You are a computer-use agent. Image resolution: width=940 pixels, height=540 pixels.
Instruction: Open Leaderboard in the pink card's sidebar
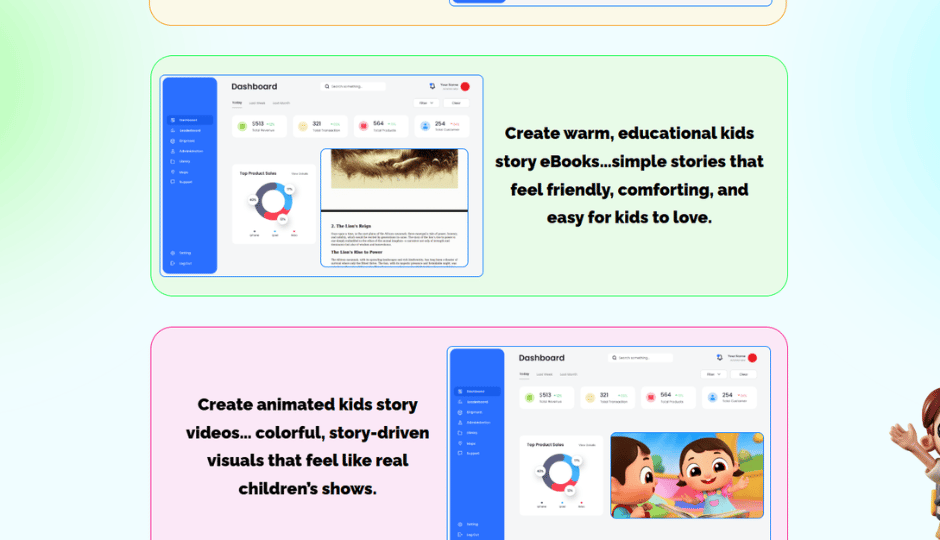[474, 402]
